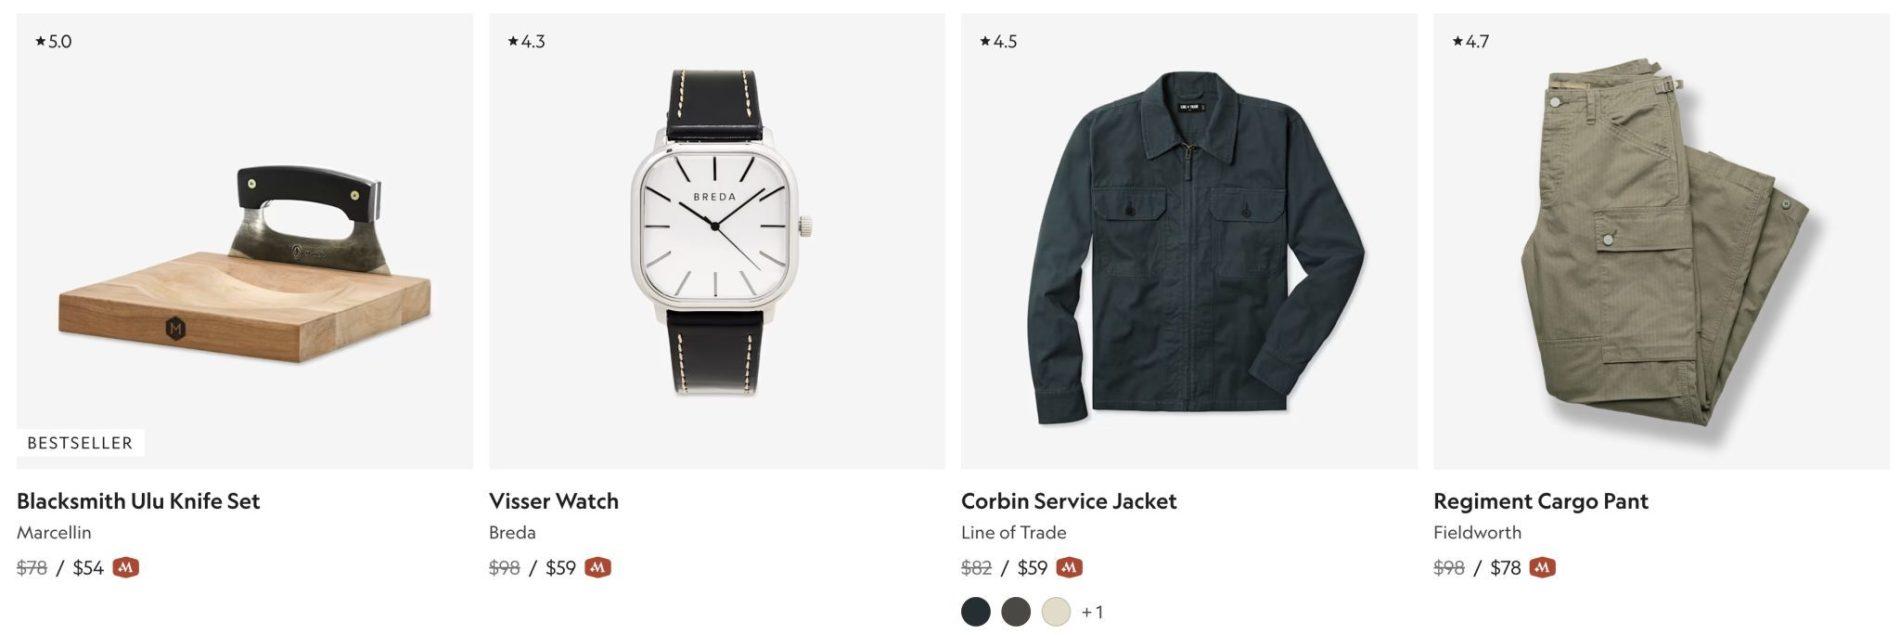Click the 4.3 star rating on the Visser Watch
Image resolution: width=1900 pixels, height=635 pixels.
(526, 41)
